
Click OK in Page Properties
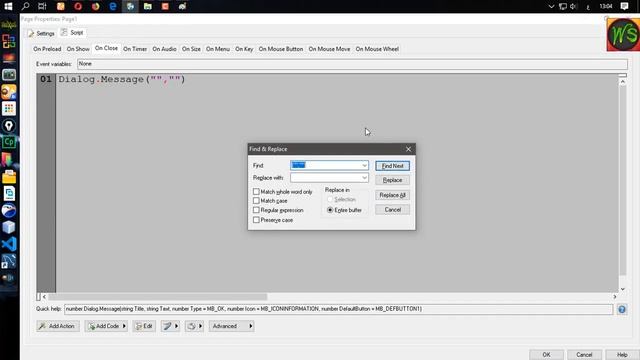546,354
